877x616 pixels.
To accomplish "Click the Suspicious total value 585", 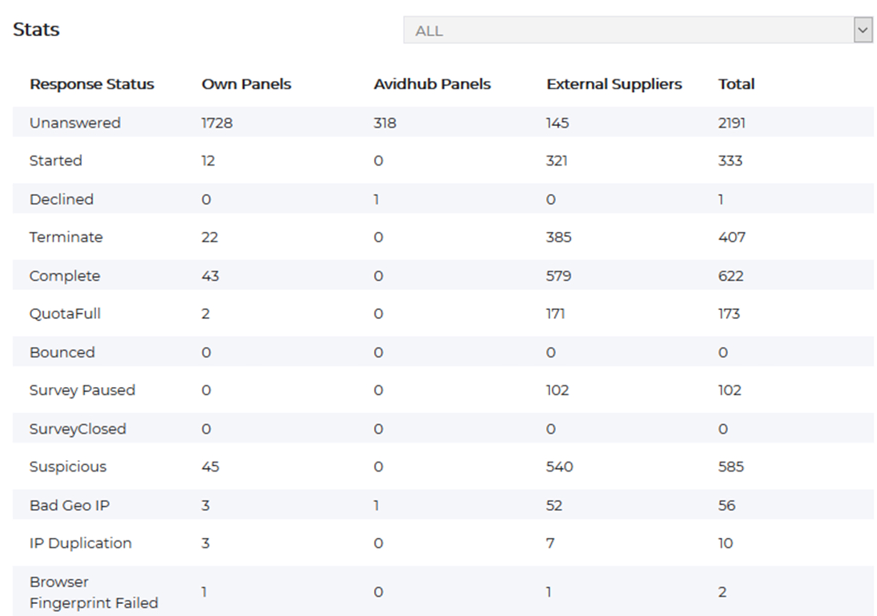I will click(731, 467).
